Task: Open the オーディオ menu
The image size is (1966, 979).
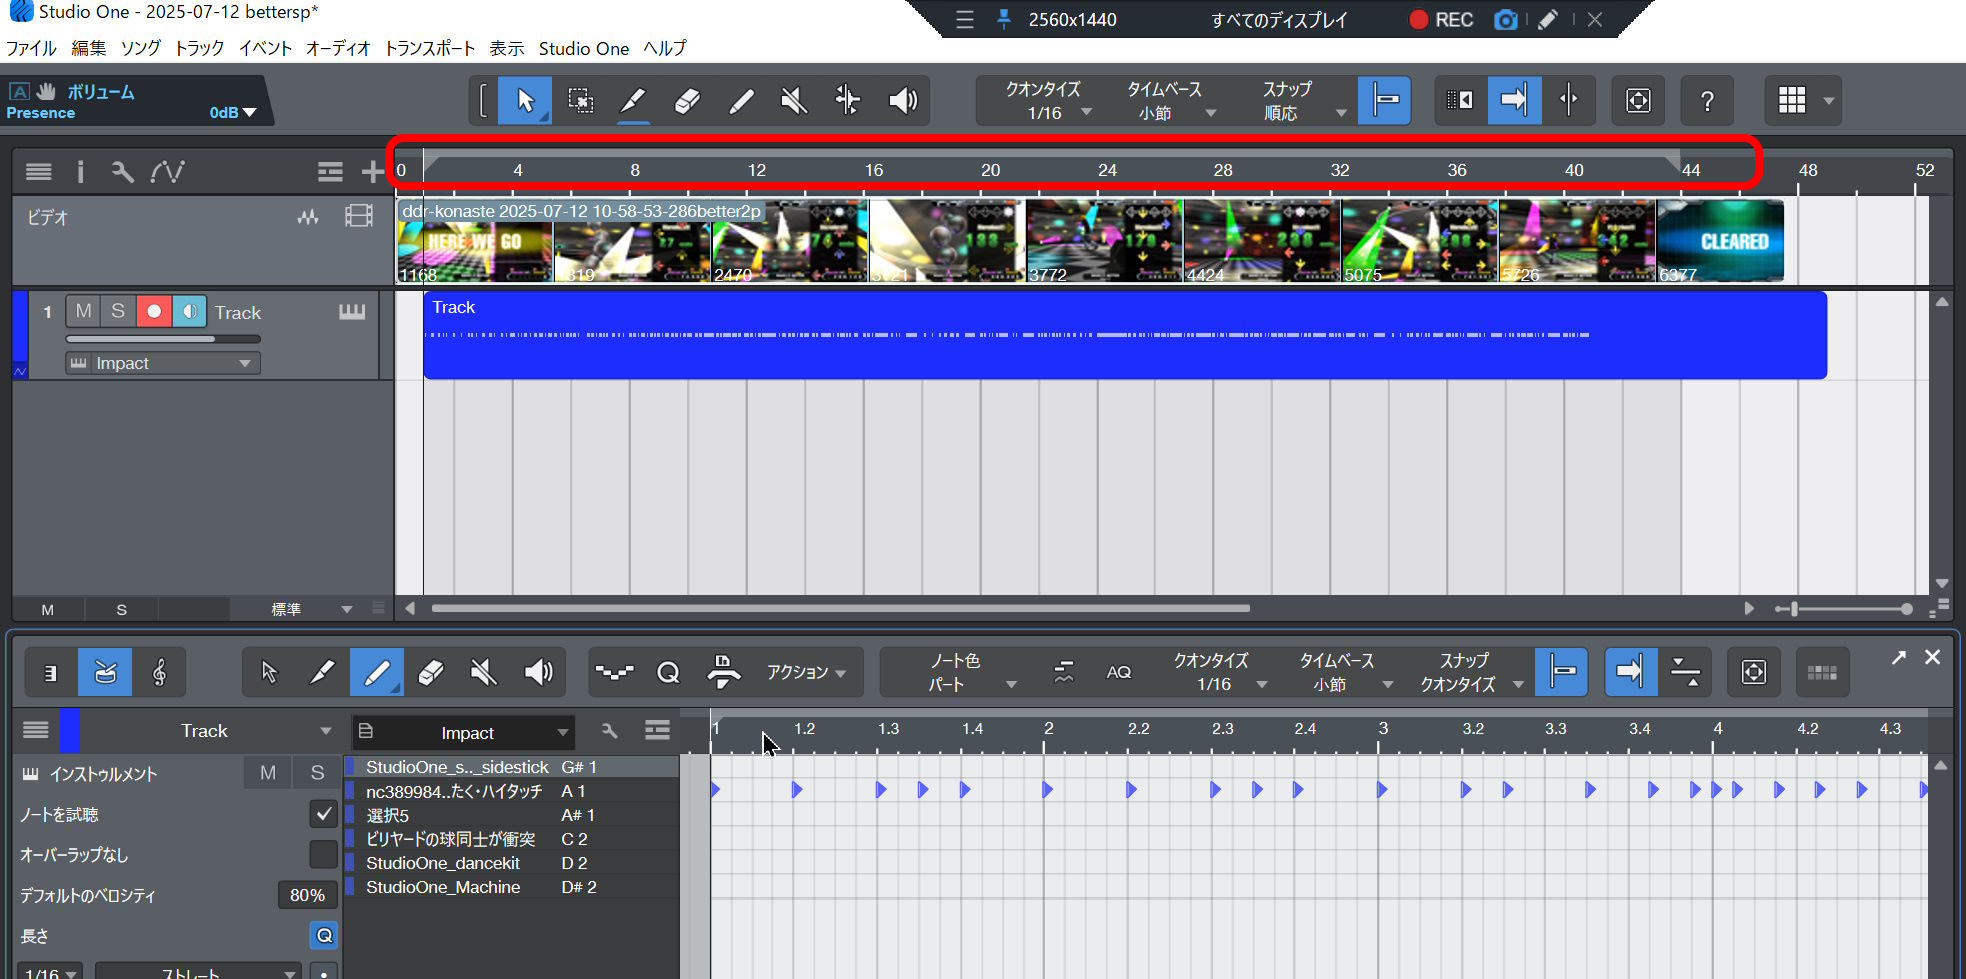Action: (x=337, y=48)
